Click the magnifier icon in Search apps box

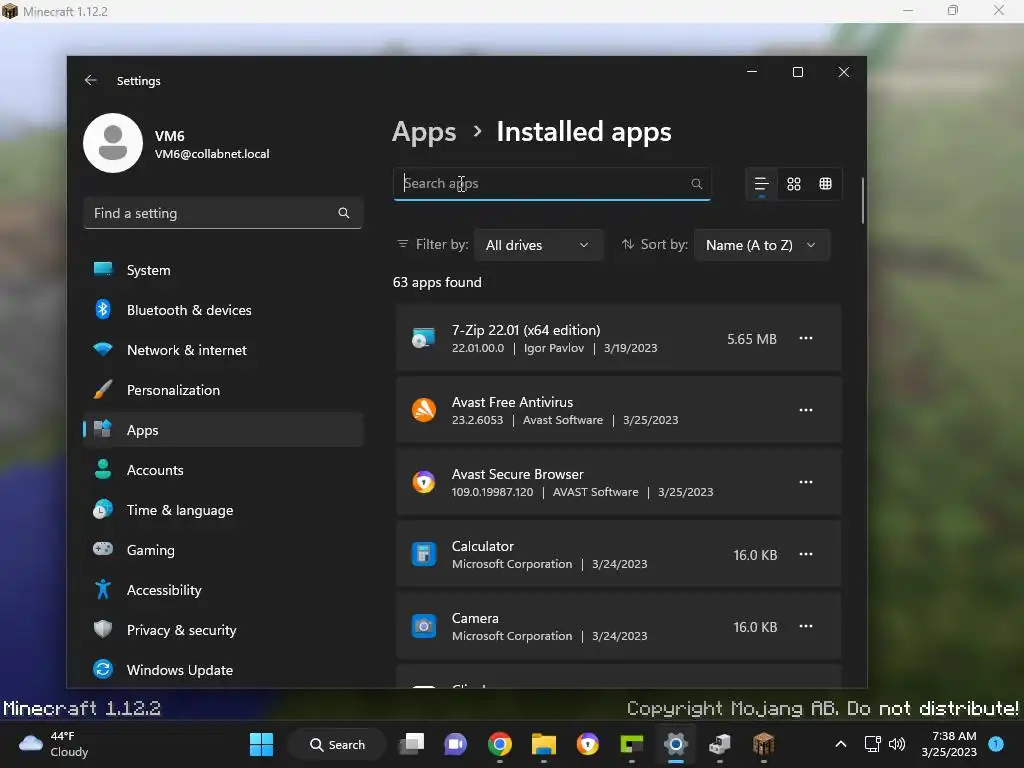pyautogui.click(x=697, y=184)
